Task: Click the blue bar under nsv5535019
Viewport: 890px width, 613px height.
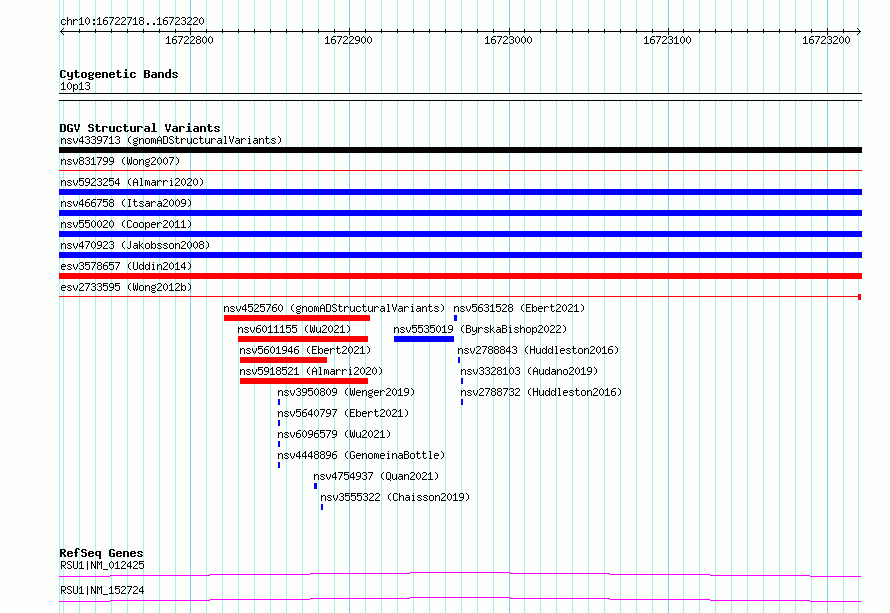Action: (424, 339)
